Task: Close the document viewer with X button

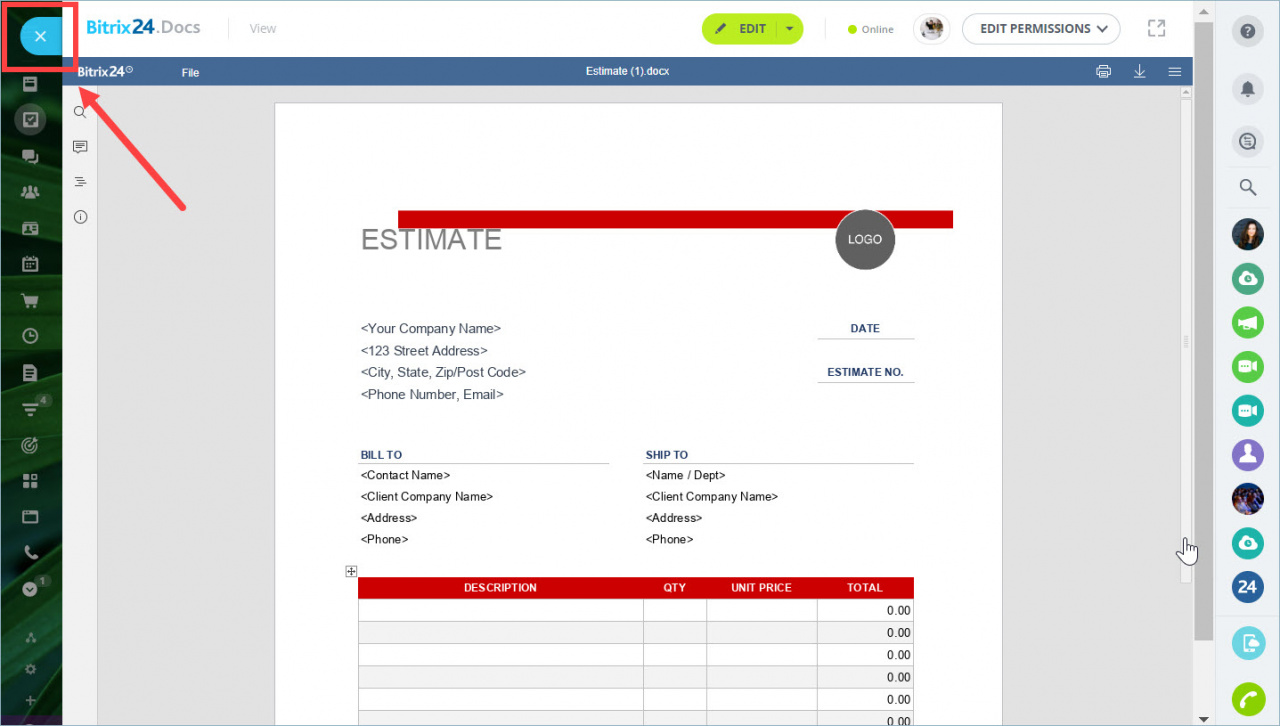Action: pos(40,37)
